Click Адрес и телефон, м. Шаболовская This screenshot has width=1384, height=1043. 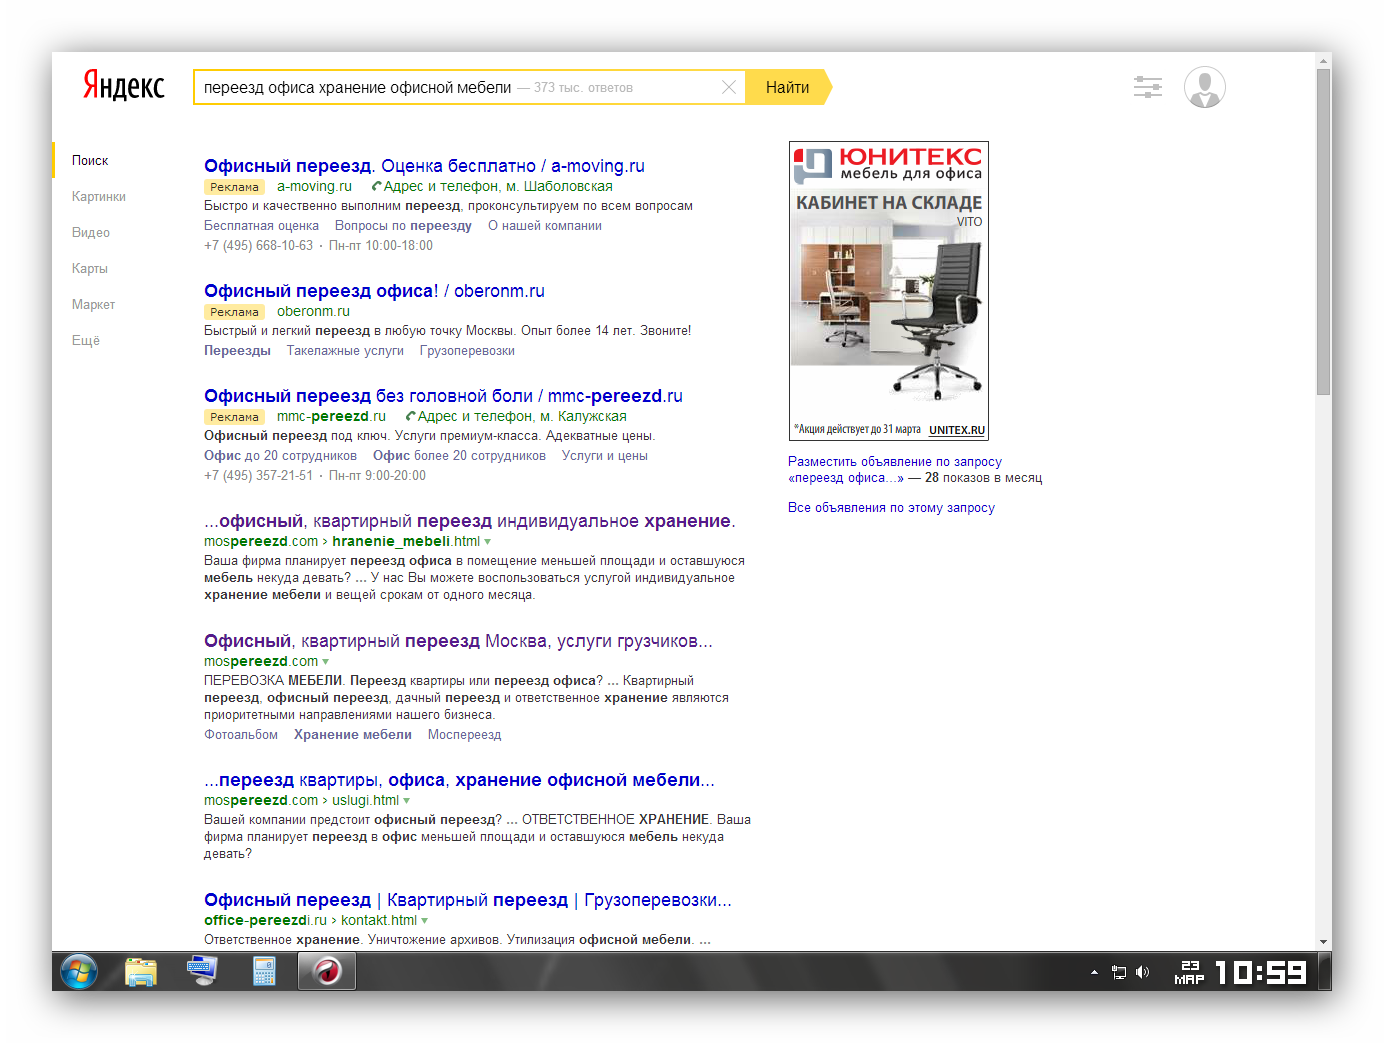498,186
